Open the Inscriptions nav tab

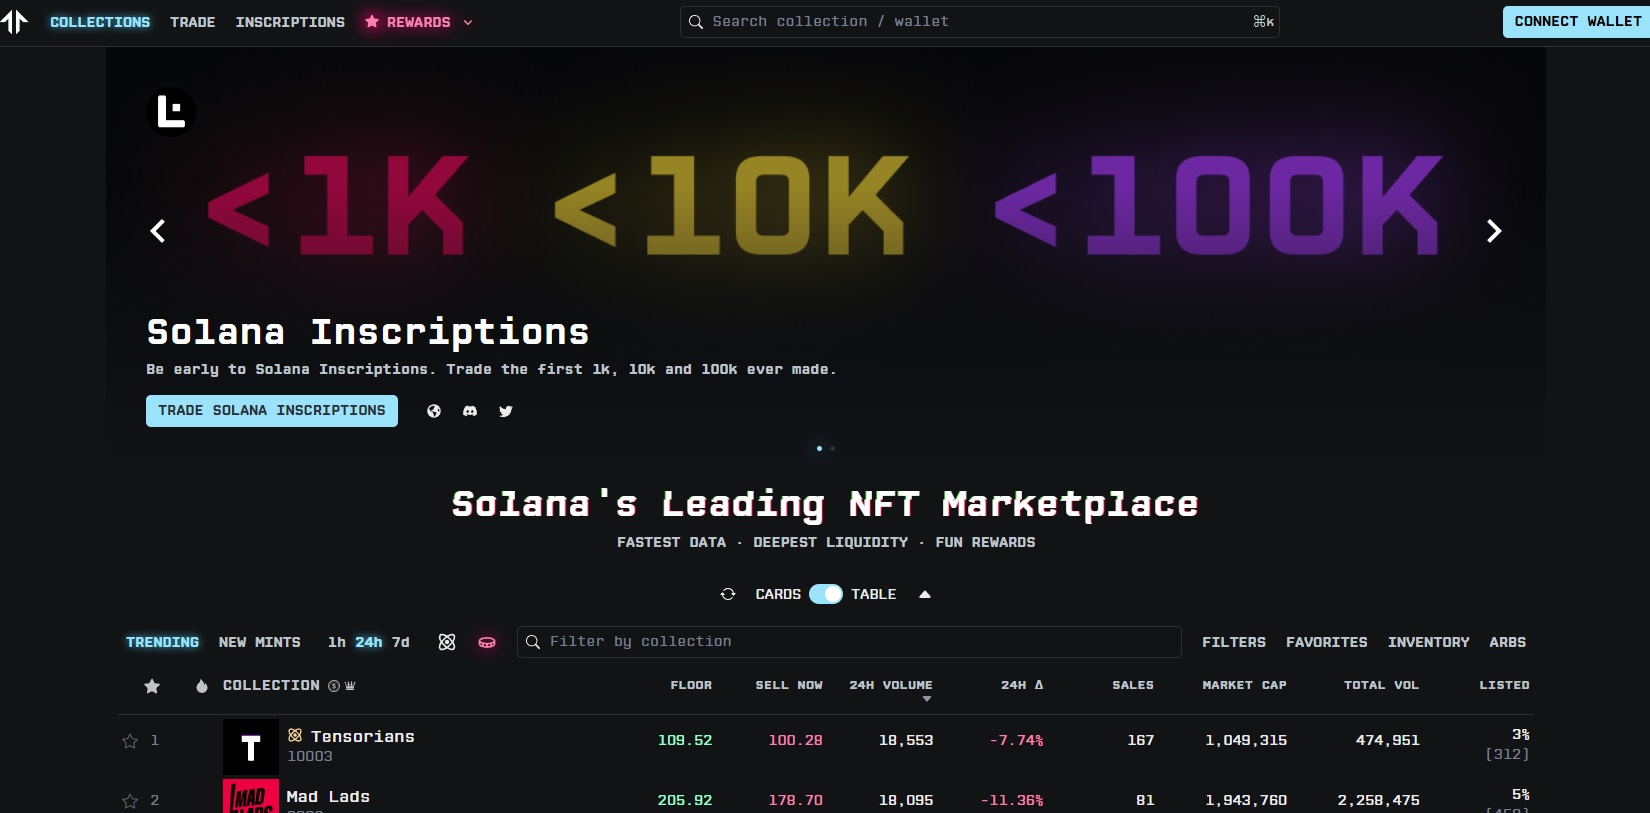point(290,22)
